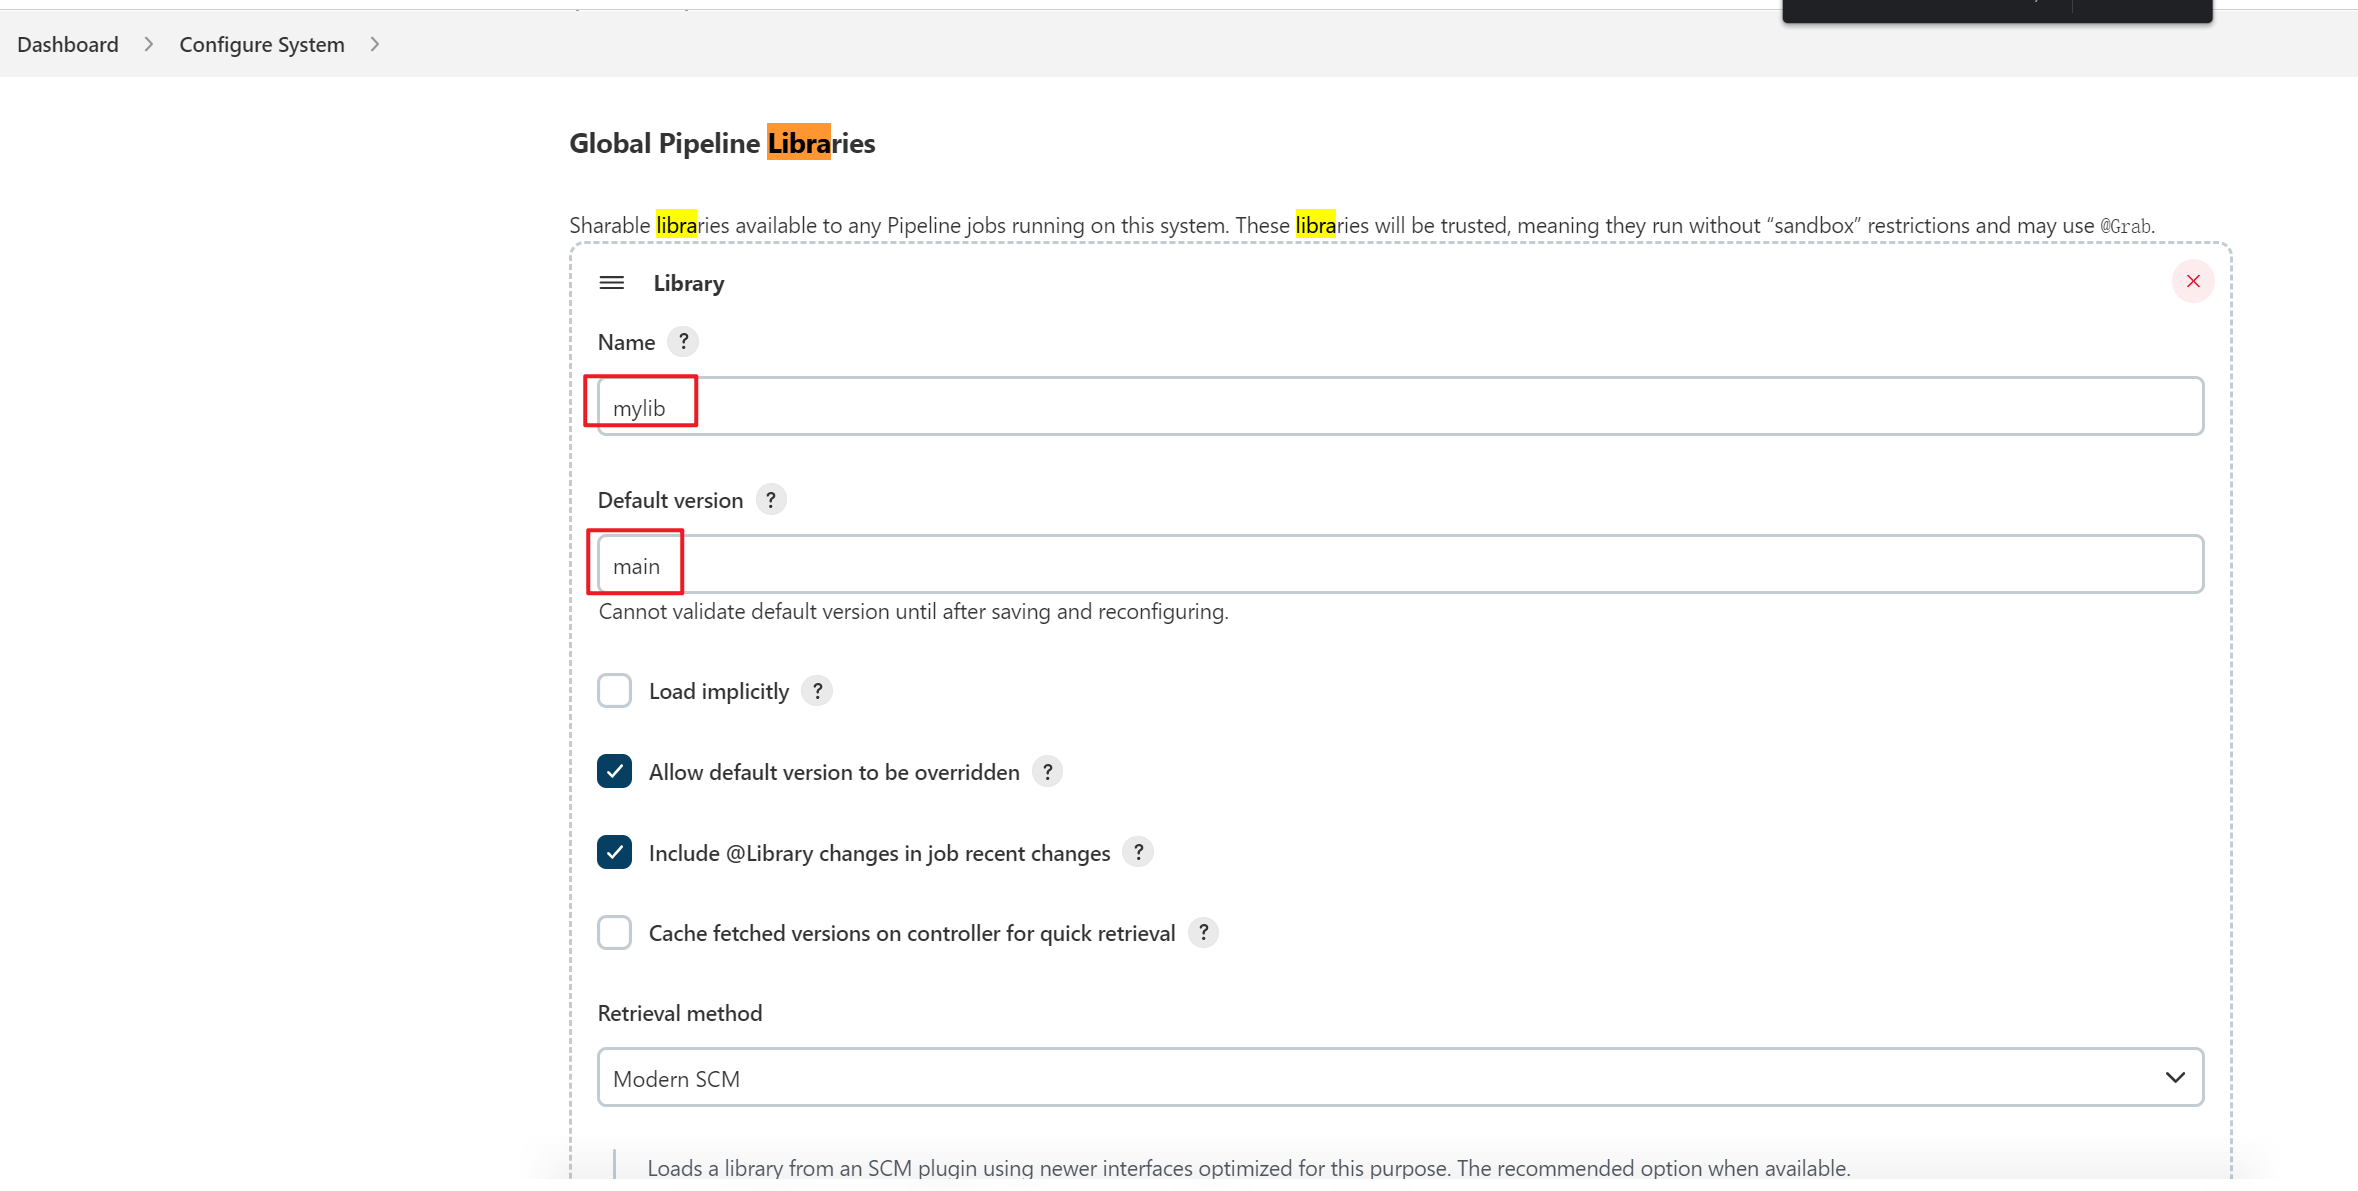The image size is (2358, 1191).
Task: Click the close icon on Library panel
Action: [x=2192, y=281]
